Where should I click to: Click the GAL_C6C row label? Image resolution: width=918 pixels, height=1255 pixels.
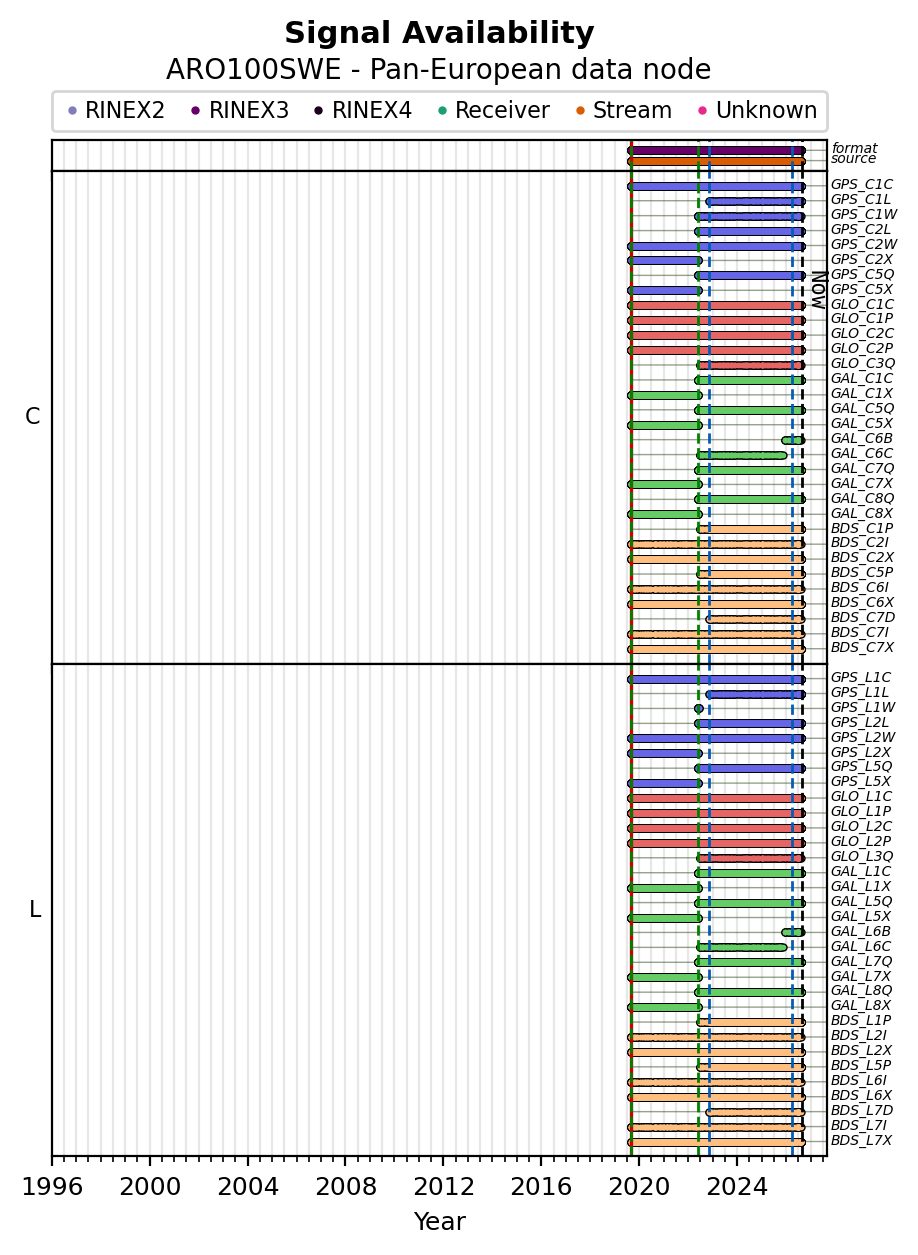(862, 453)
